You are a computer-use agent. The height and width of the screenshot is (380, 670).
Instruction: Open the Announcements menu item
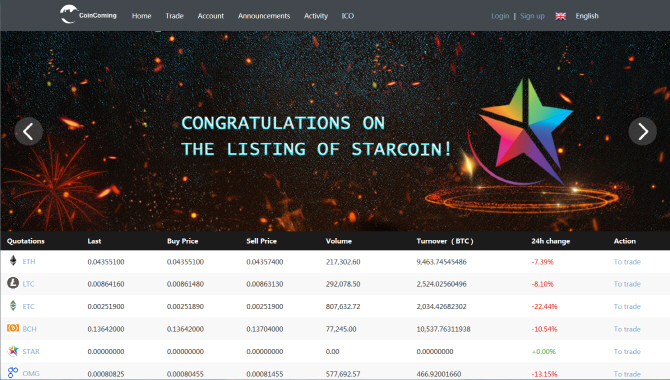tap(264, 16)
